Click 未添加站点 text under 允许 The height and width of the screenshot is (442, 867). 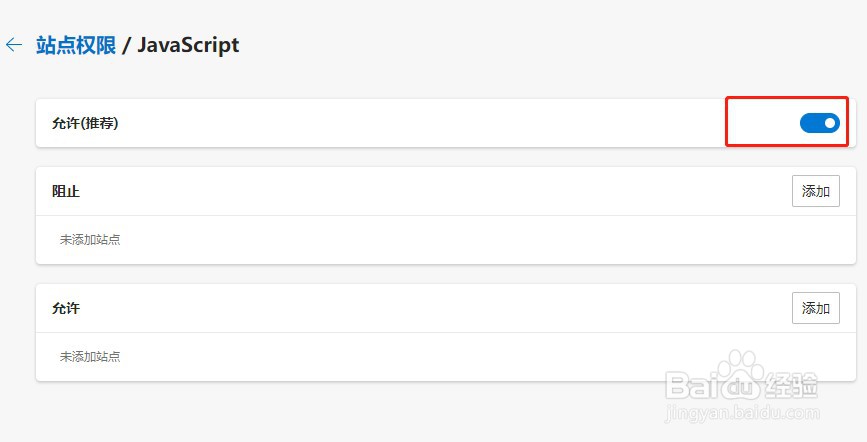[90, 356]
